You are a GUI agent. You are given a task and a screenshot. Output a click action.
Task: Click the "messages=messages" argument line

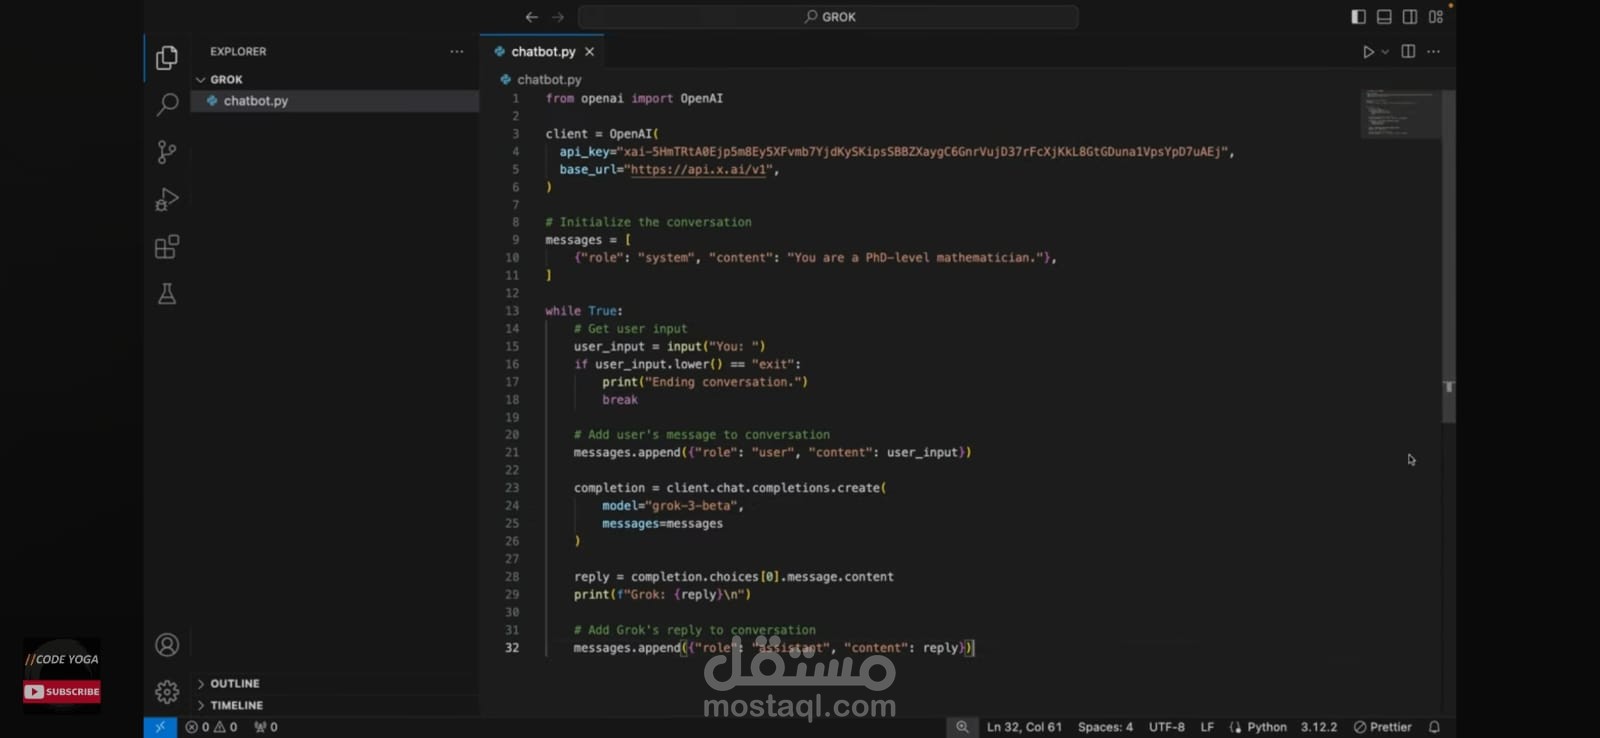[x=662, y=524]
